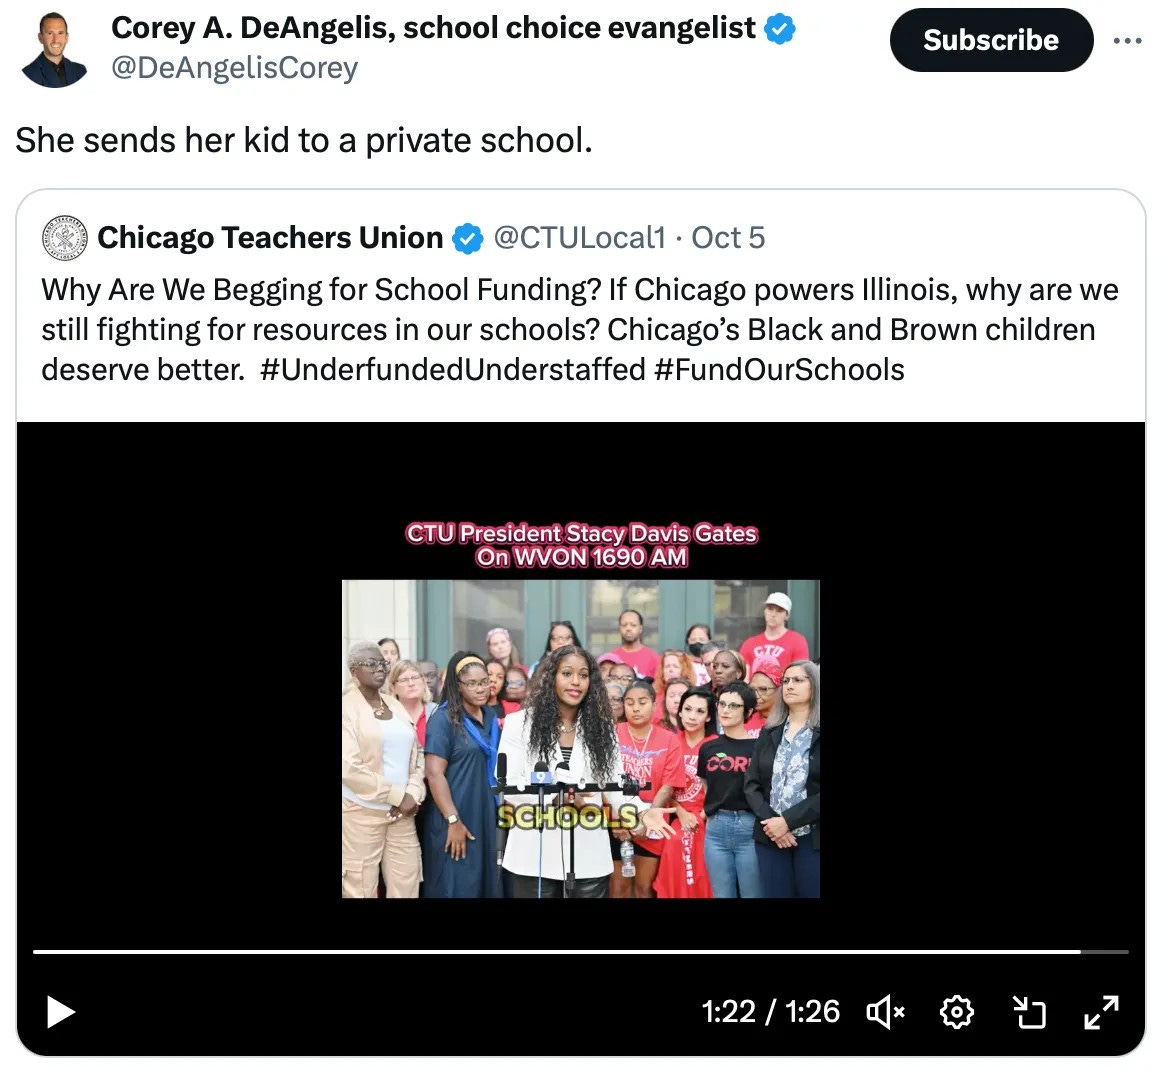The image size is (1170, 1090).
Task: Click the press conference video frame
Action: (581, 739)
